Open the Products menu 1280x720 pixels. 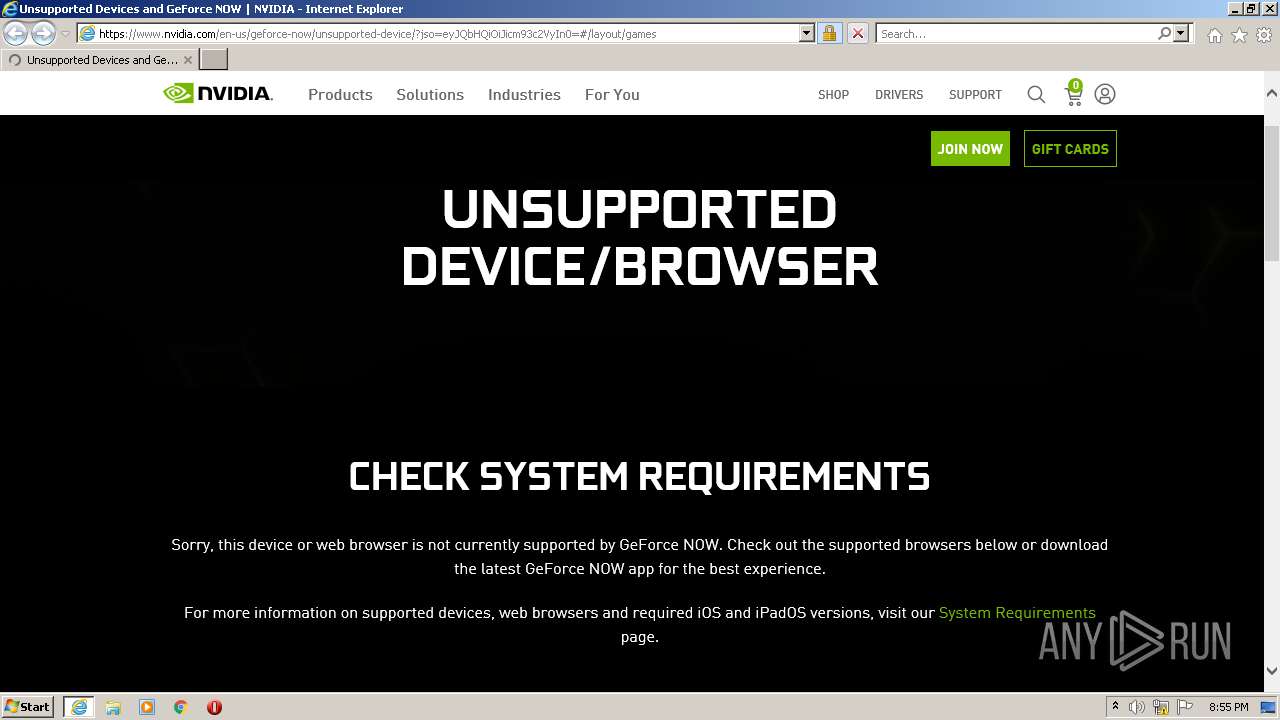(x=340, y=94)
